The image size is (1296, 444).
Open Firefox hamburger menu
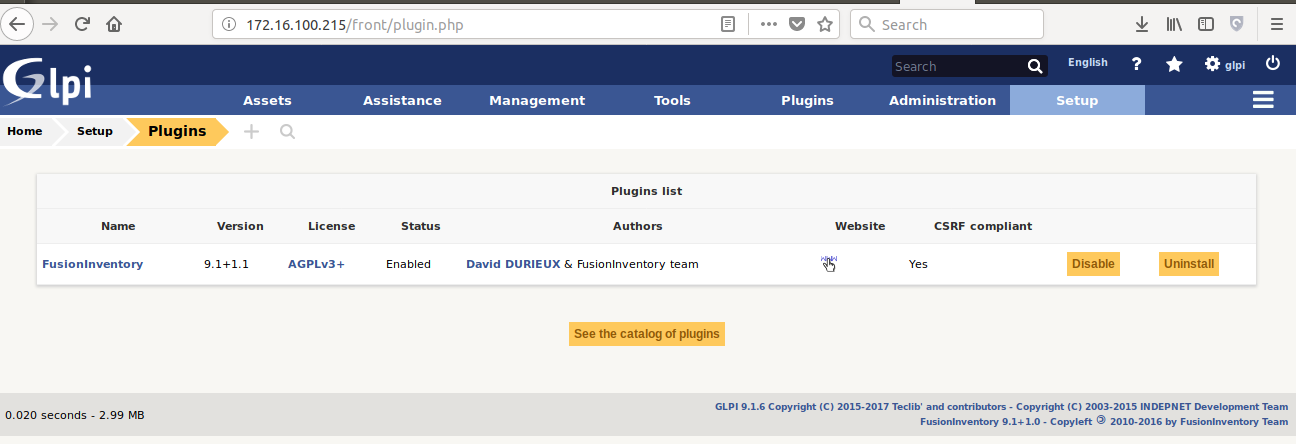click(1276, 24)
